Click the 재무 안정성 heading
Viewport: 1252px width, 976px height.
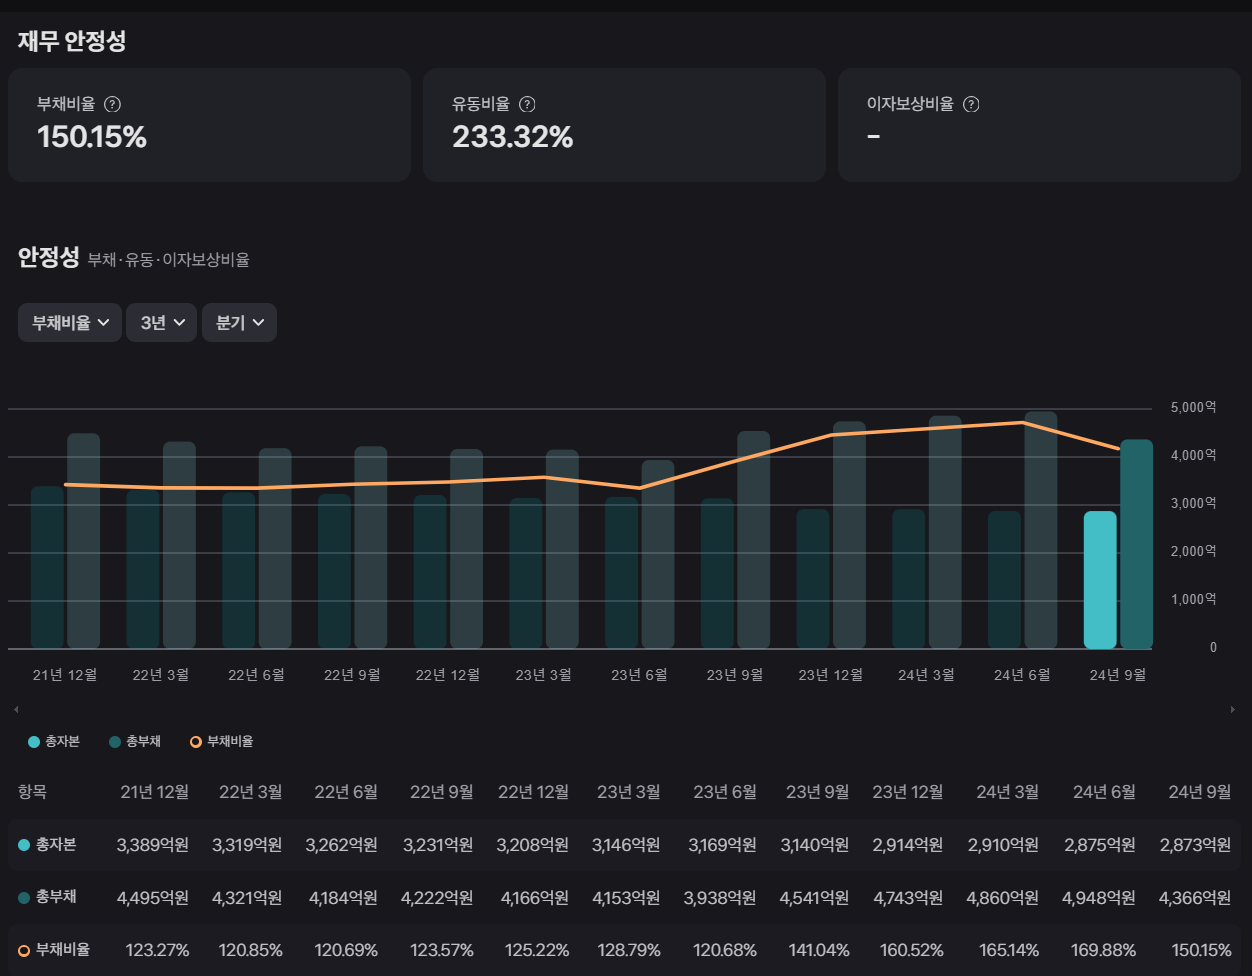(72, 42)
